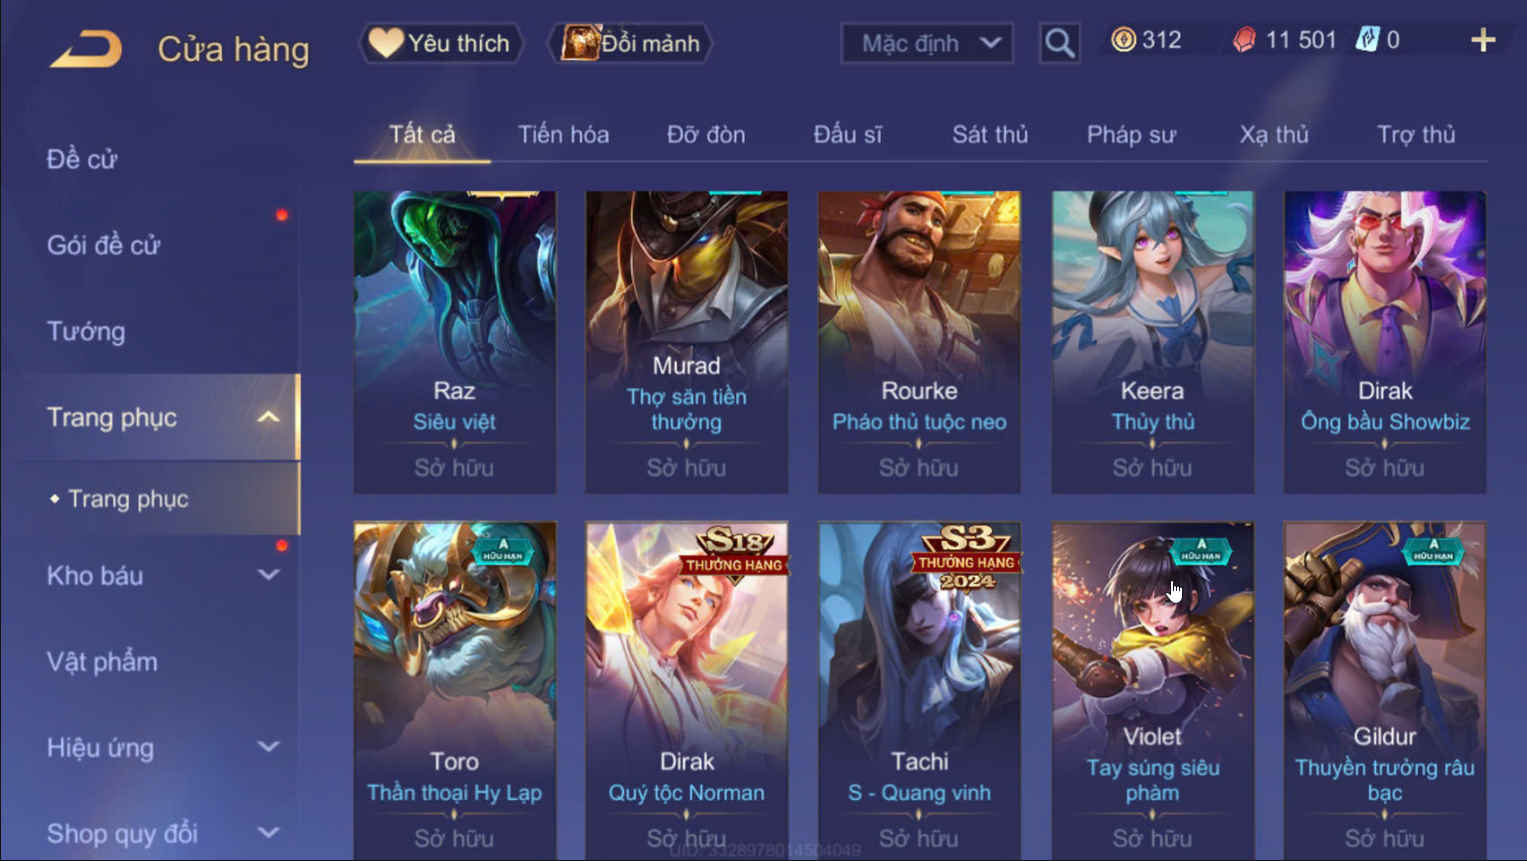The height and width of the screenshot is (861, 1527).
Task: Click the golden back arrow icon
Action: pos(86,48)
